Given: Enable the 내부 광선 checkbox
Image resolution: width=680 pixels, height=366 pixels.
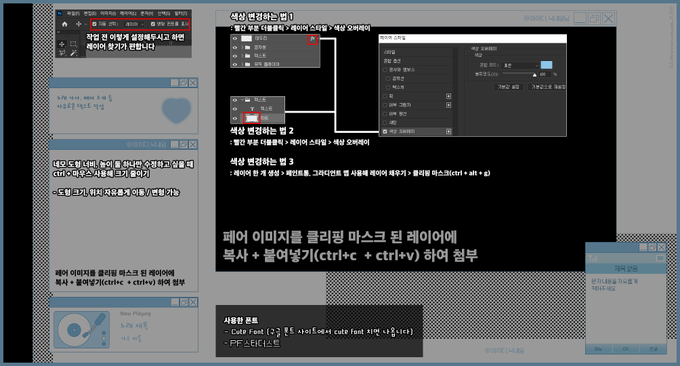Looking at the screenshot, I should coord(385,114).
